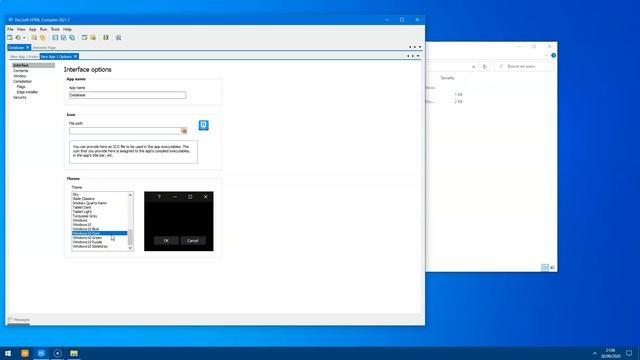The width and height of the screenshot is (640, 360).
Task: Select the Tablet Dark theme
Action: 82,207
